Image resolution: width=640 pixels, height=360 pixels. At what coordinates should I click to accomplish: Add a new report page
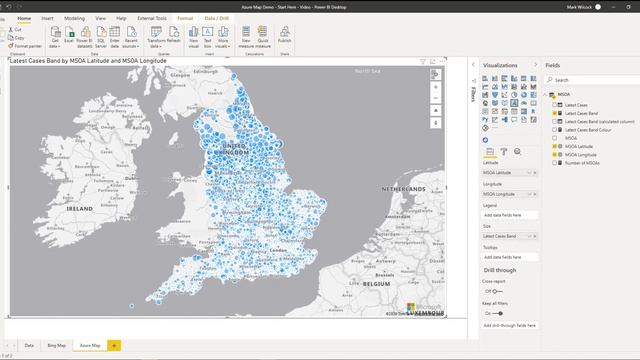(114, 346)
